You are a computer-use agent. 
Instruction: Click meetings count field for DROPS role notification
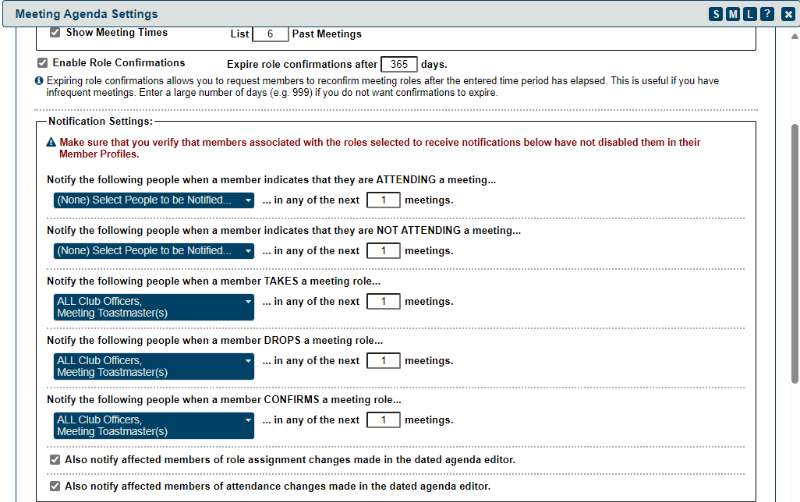tap(383, 361)
